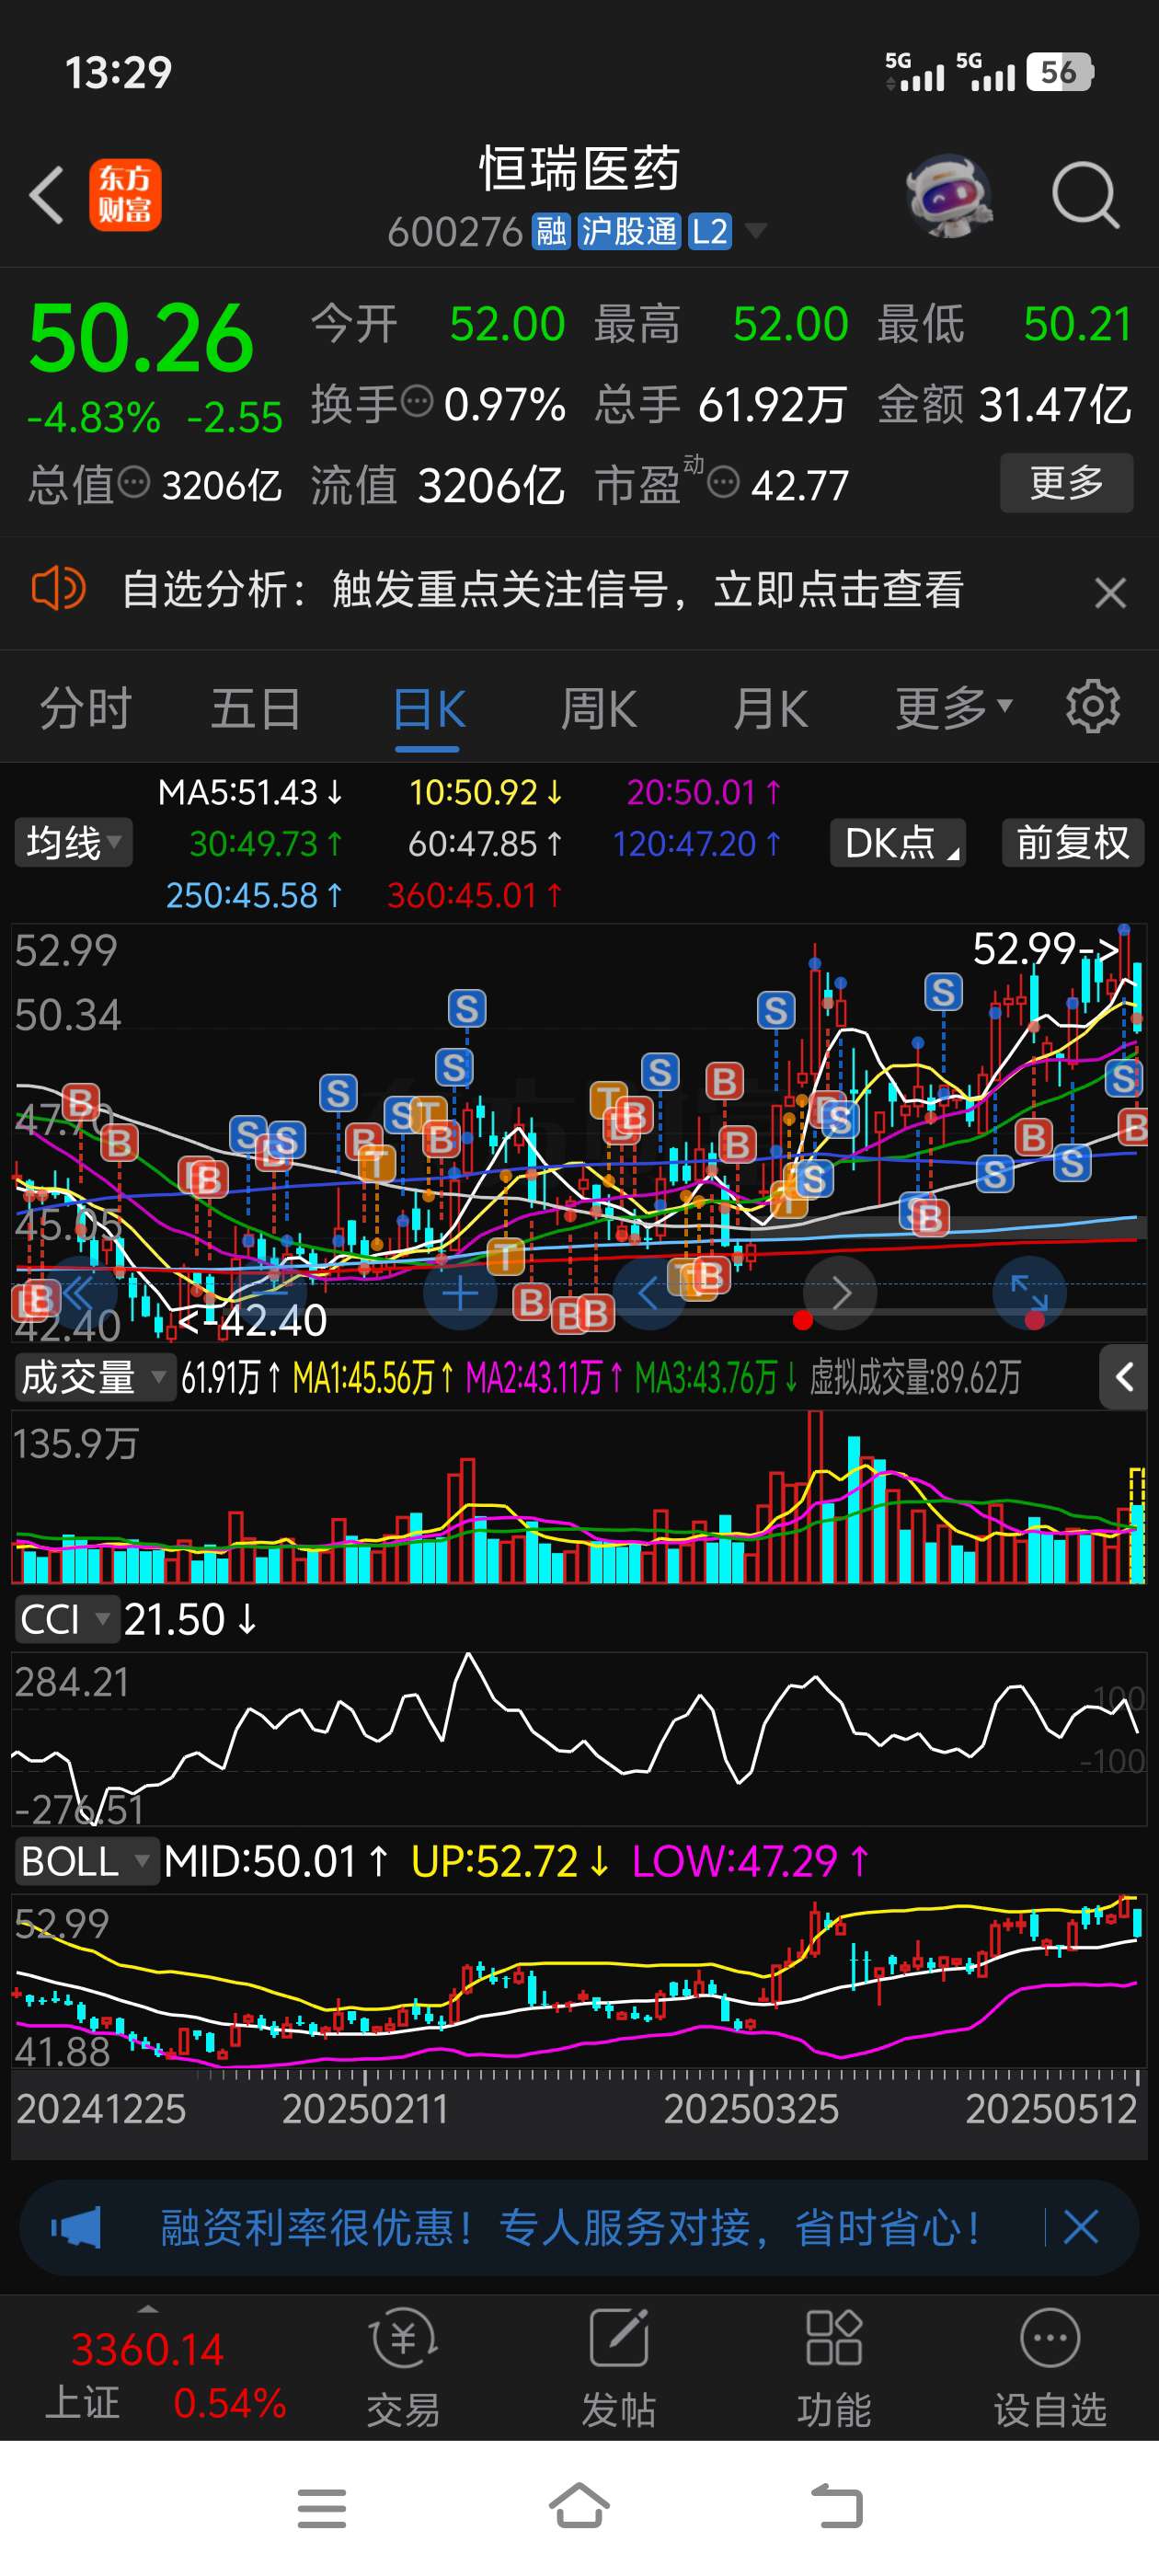Viewport: 1159px width, 2576px height.
Task: Show more quote details via 更多 button
Action: (x=1066, y=483)
